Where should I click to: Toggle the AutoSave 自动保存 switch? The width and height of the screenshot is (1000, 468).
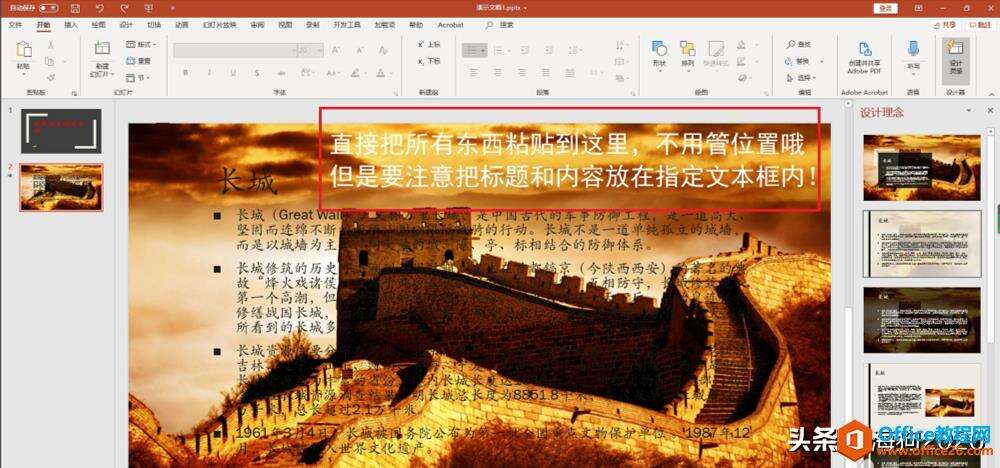tap(48, 8)
